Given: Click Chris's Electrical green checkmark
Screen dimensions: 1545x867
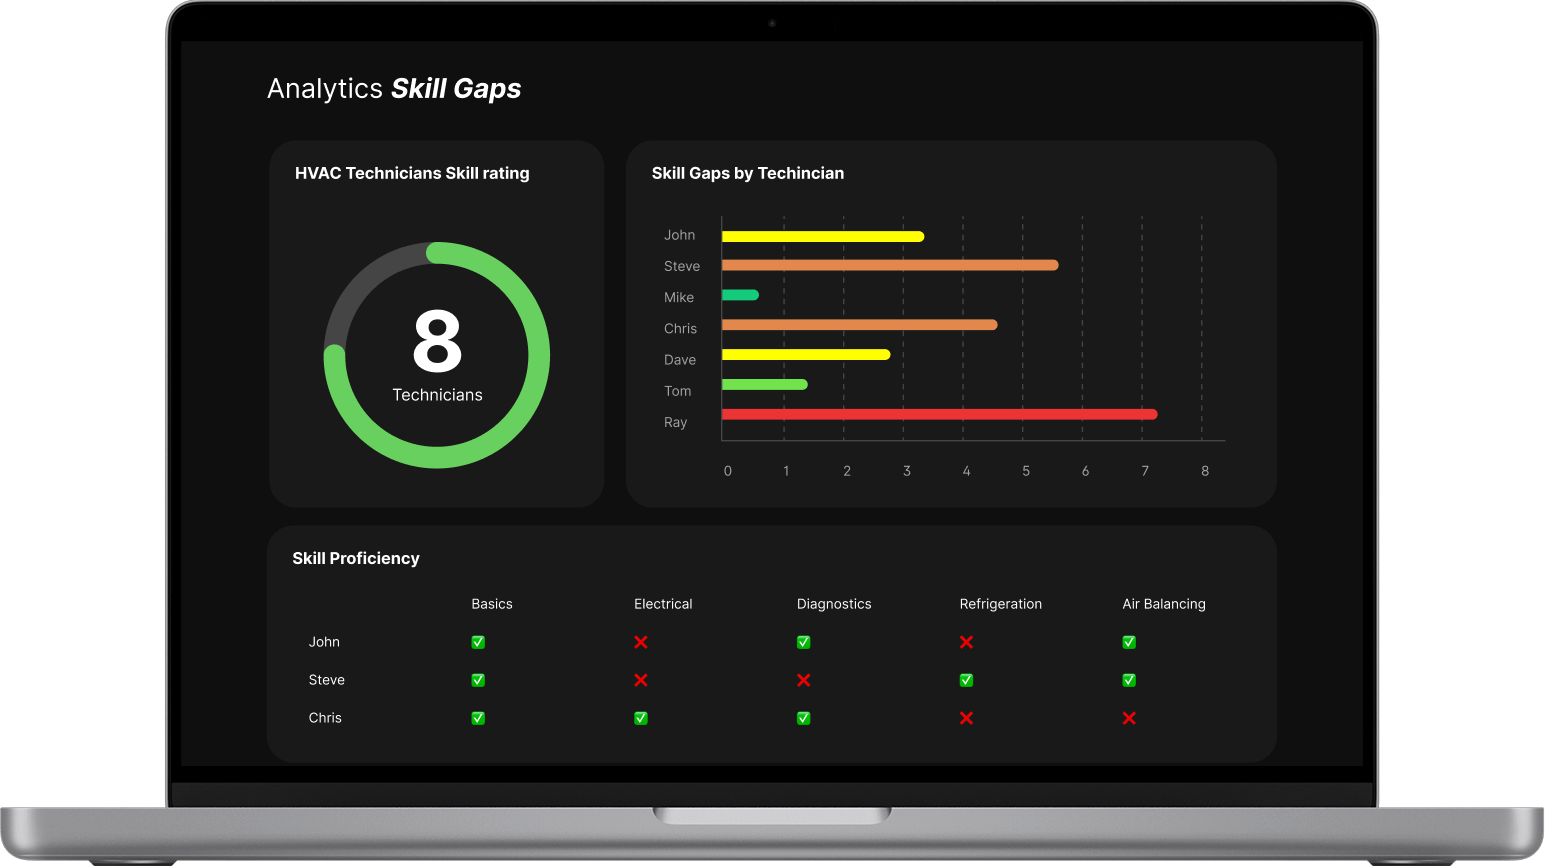Looking at the screenshot, I should coord(641,718).
